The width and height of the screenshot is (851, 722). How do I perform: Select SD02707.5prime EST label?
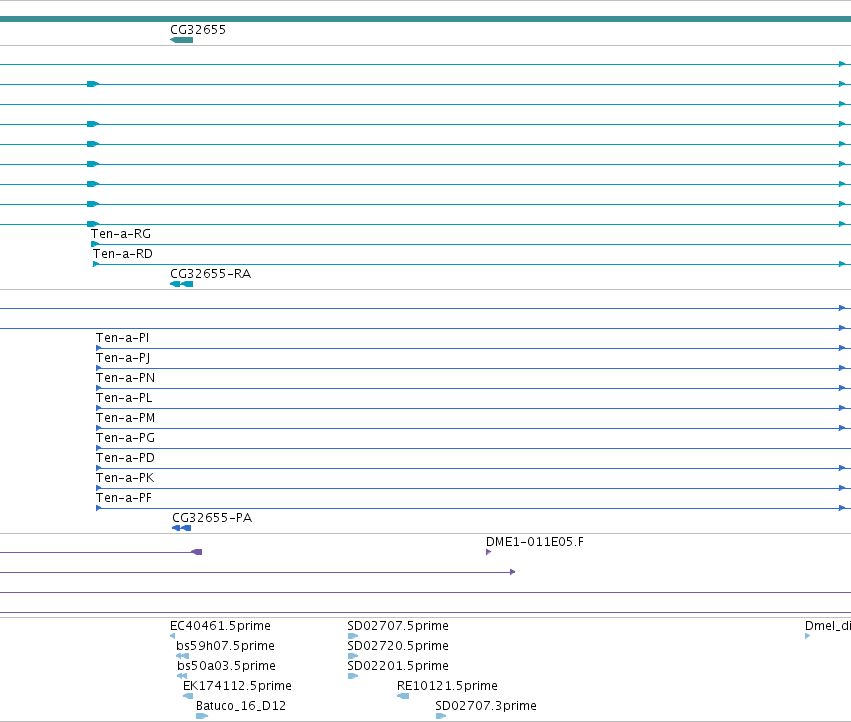coord(398,626)
